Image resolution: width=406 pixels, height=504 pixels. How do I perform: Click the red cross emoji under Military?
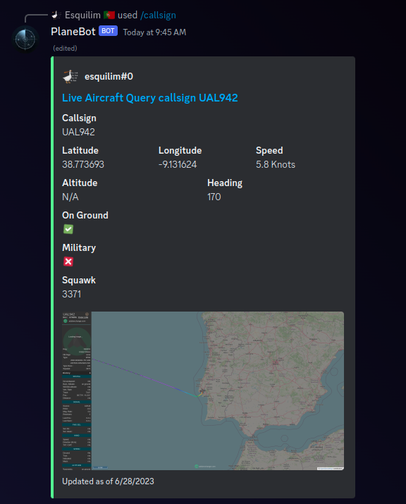click(68, 262)
